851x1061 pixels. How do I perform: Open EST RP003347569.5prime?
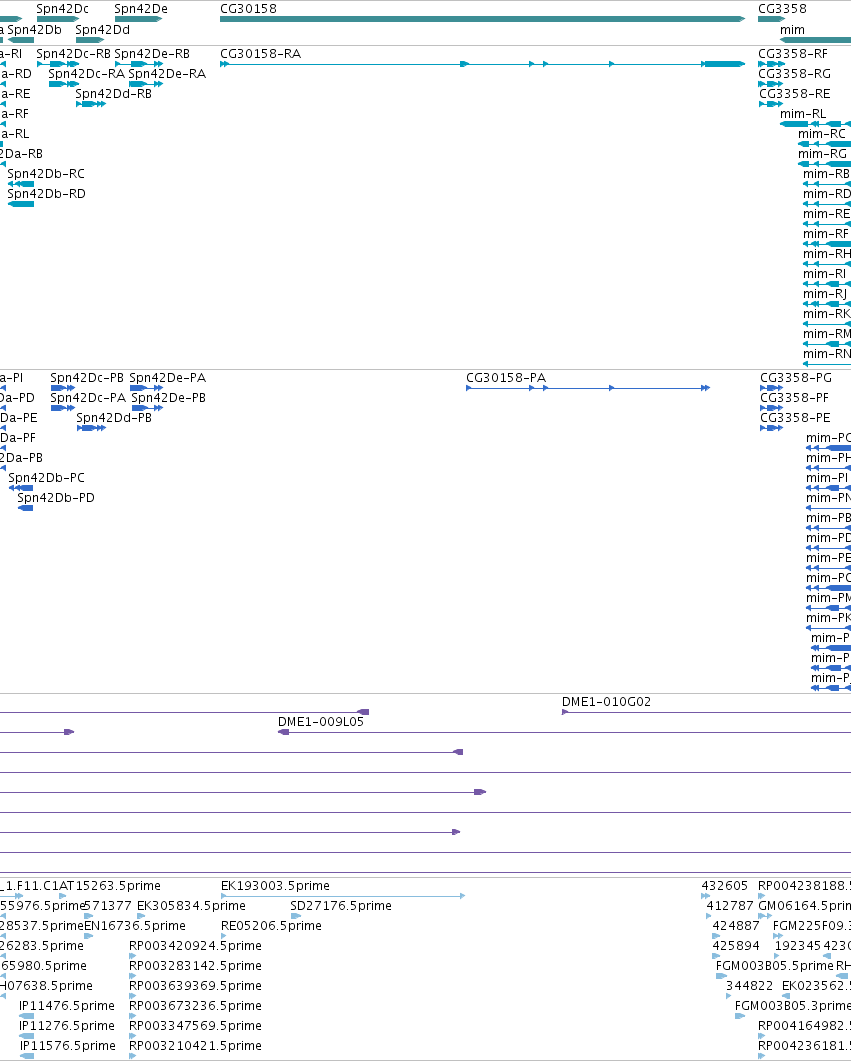[x=196, y=1026]
